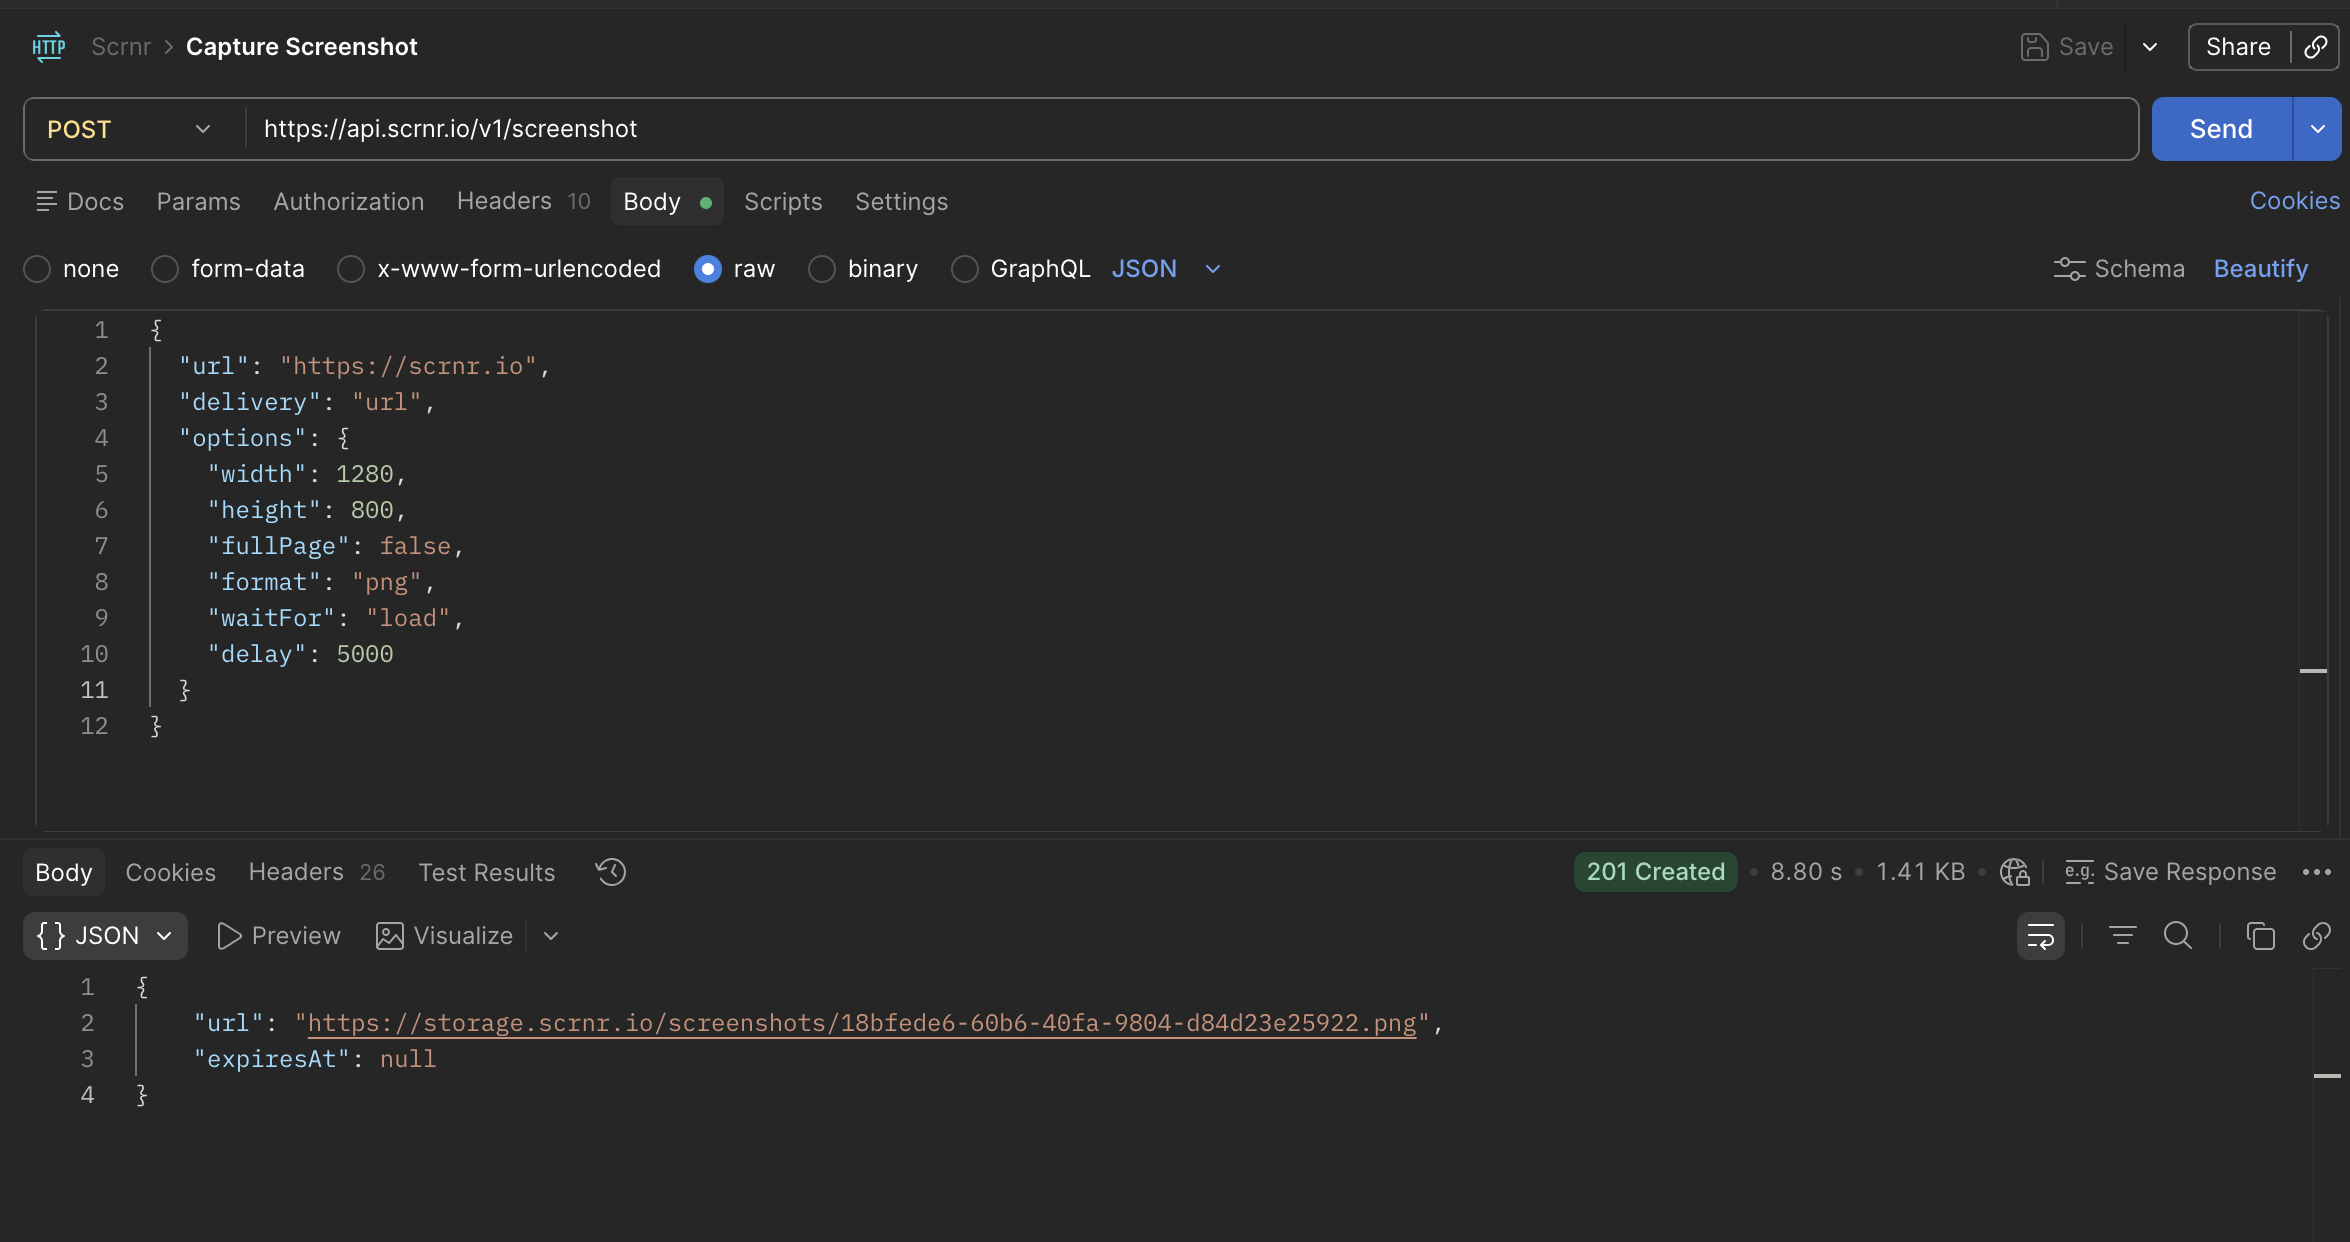Copy the response body to clipboard
2350x1242 pixels.
coord(2260,936)
